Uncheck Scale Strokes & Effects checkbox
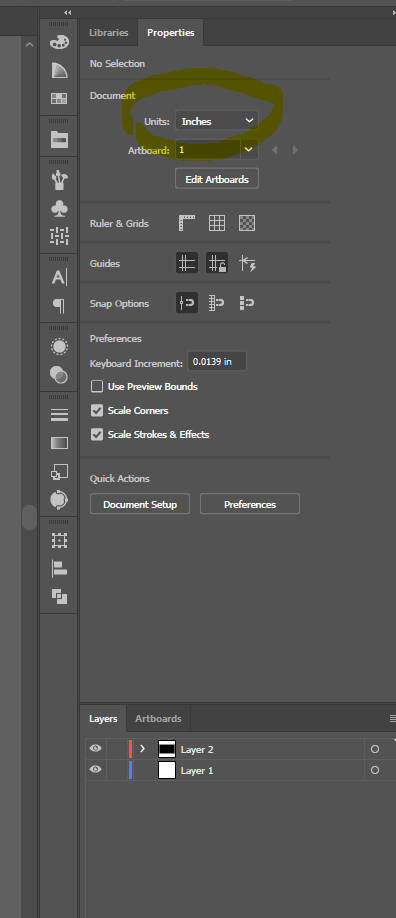The image size is (396, 918). tap(97, 434)
